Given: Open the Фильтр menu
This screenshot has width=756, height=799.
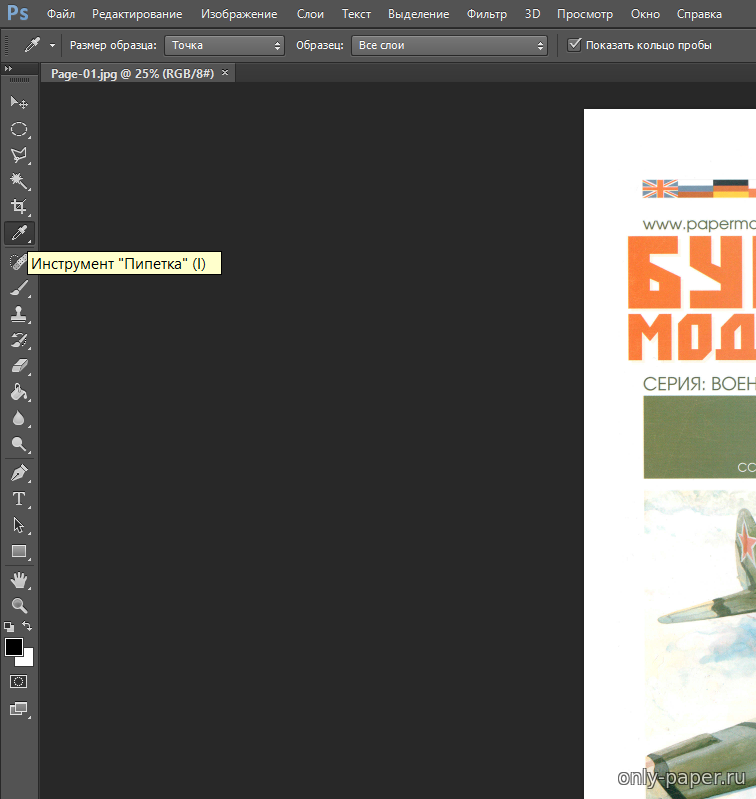Looking at the screenshot, I should [x=487, y=15].
